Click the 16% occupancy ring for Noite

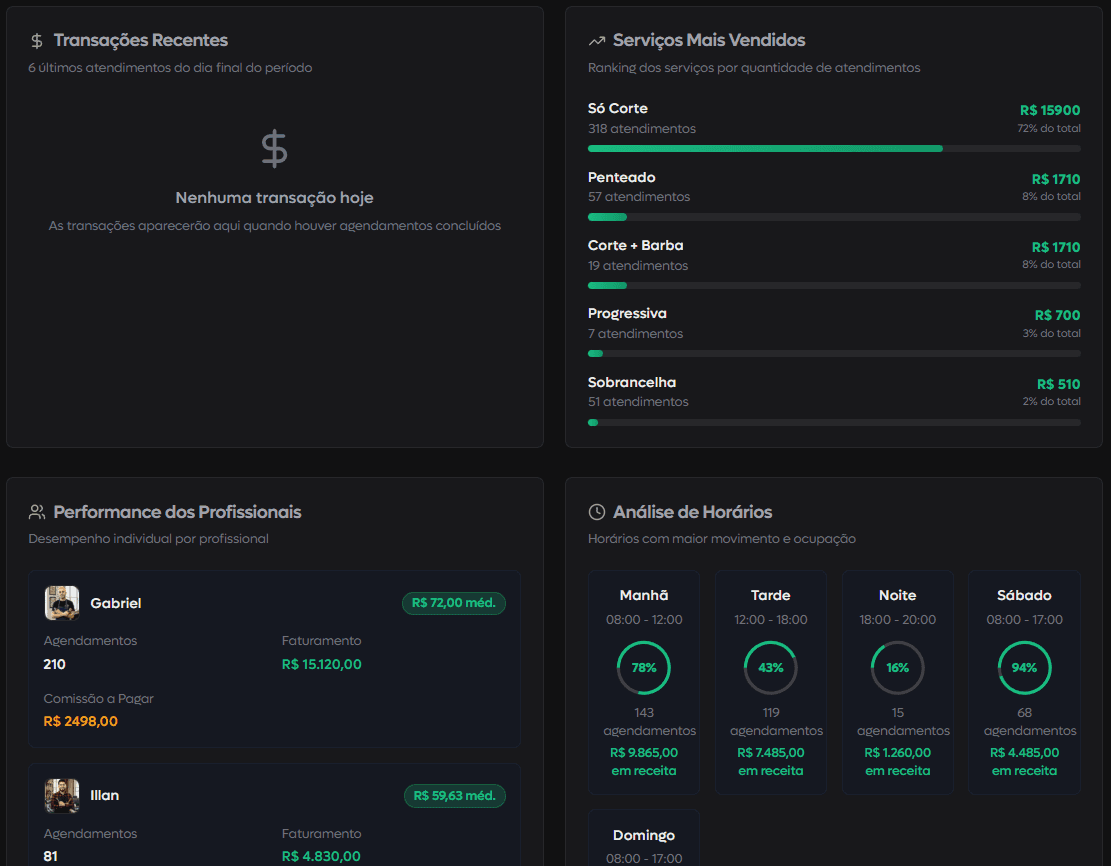897,668
